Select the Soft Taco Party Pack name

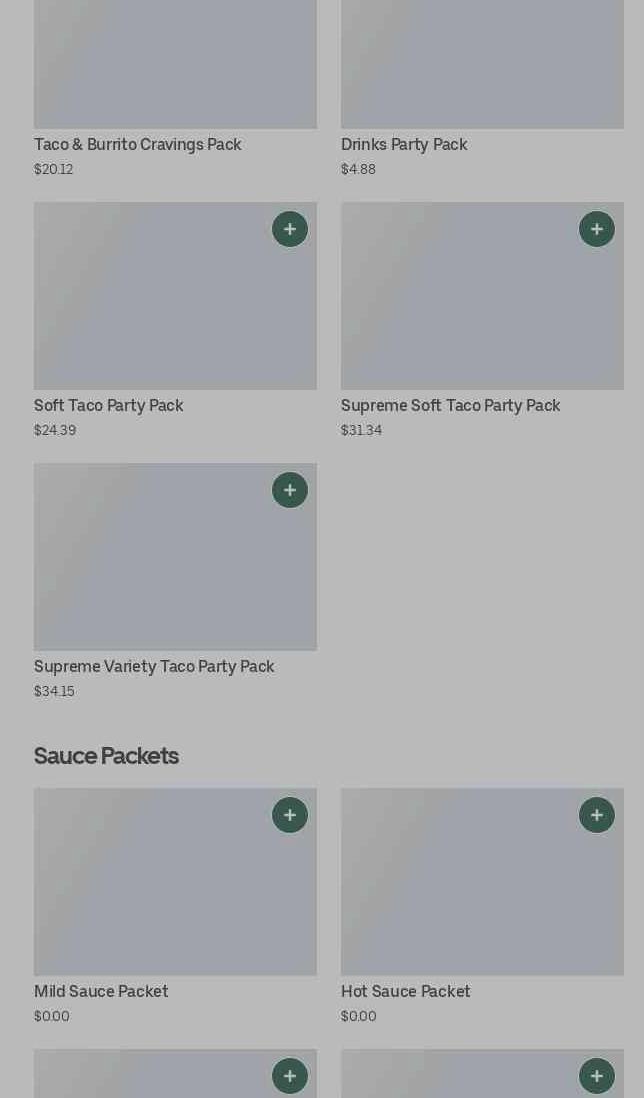click(109, 406)
